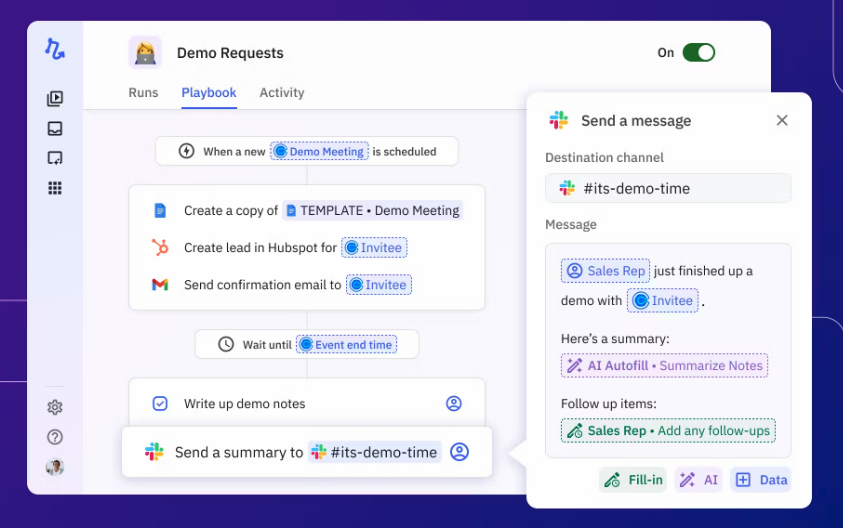Click the Google Docs icon in Create a copy step
The width and height of the screenshot is (843, 528).
click(x=160, y=210)
